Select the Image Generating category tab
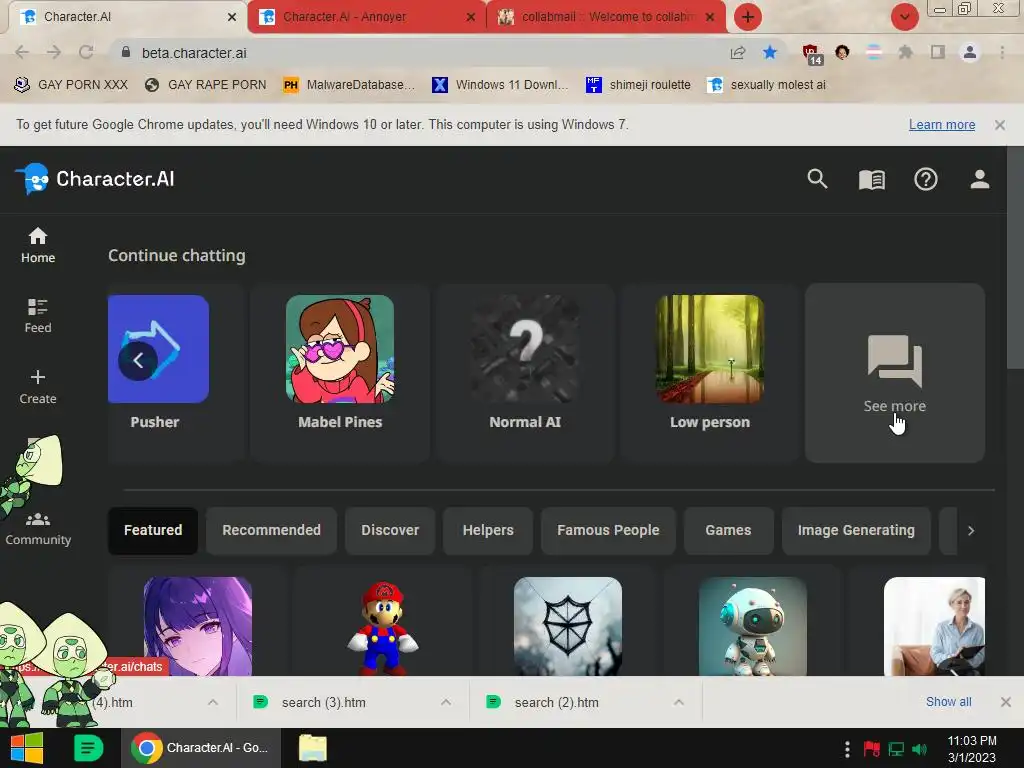The width and height of the screenshot is (1024, 768). tap(856, 530)
